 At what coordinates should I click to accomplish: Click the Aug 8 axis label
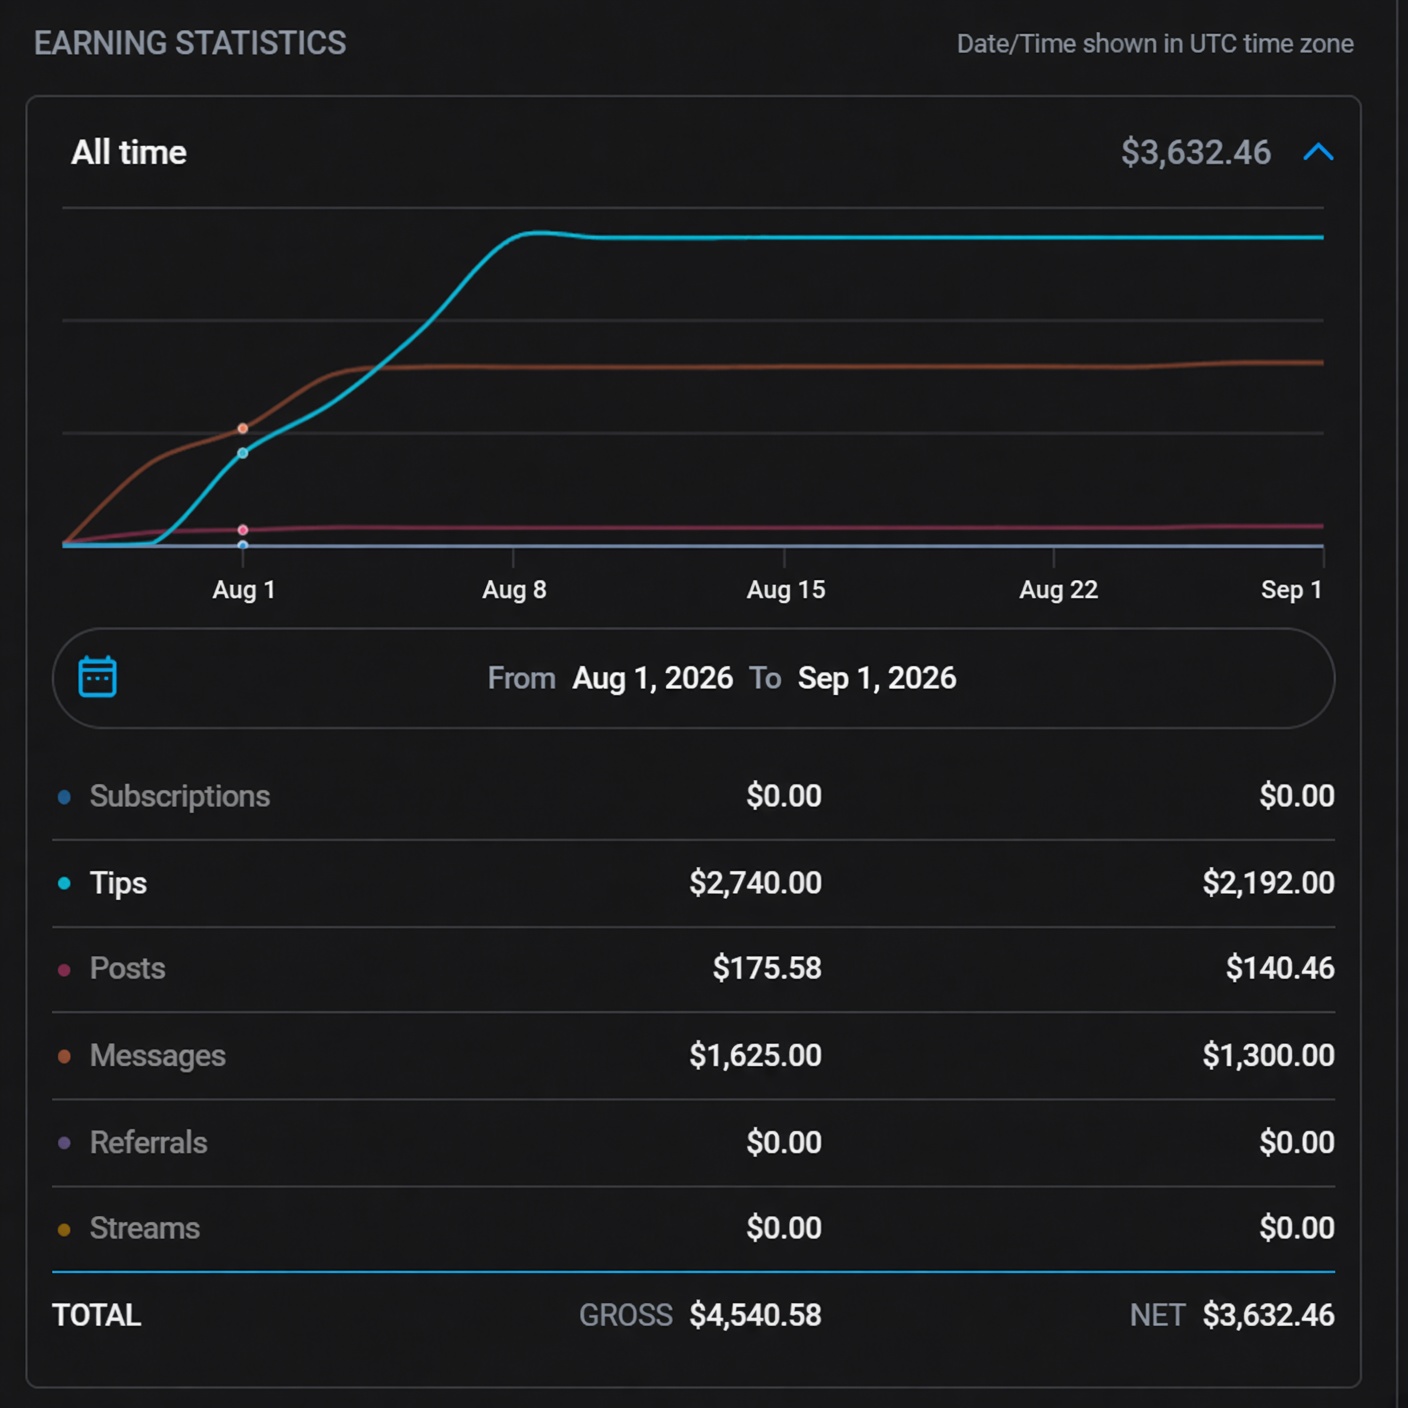point(514,590)
